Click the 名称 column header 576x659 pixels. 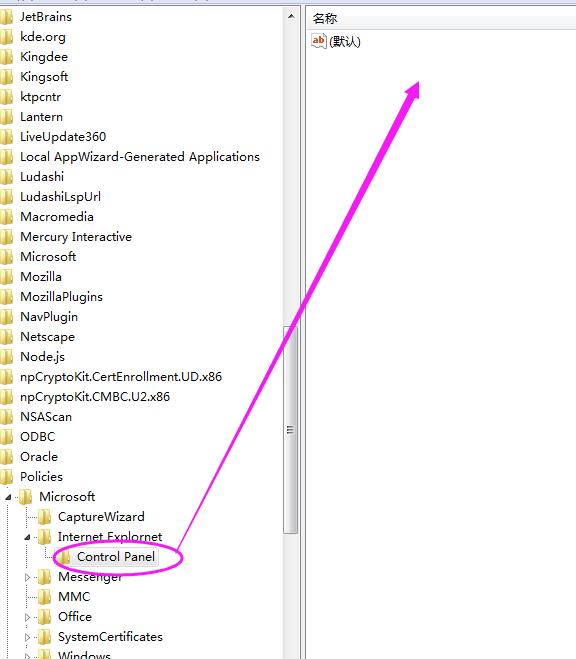(x=325, y=18)
